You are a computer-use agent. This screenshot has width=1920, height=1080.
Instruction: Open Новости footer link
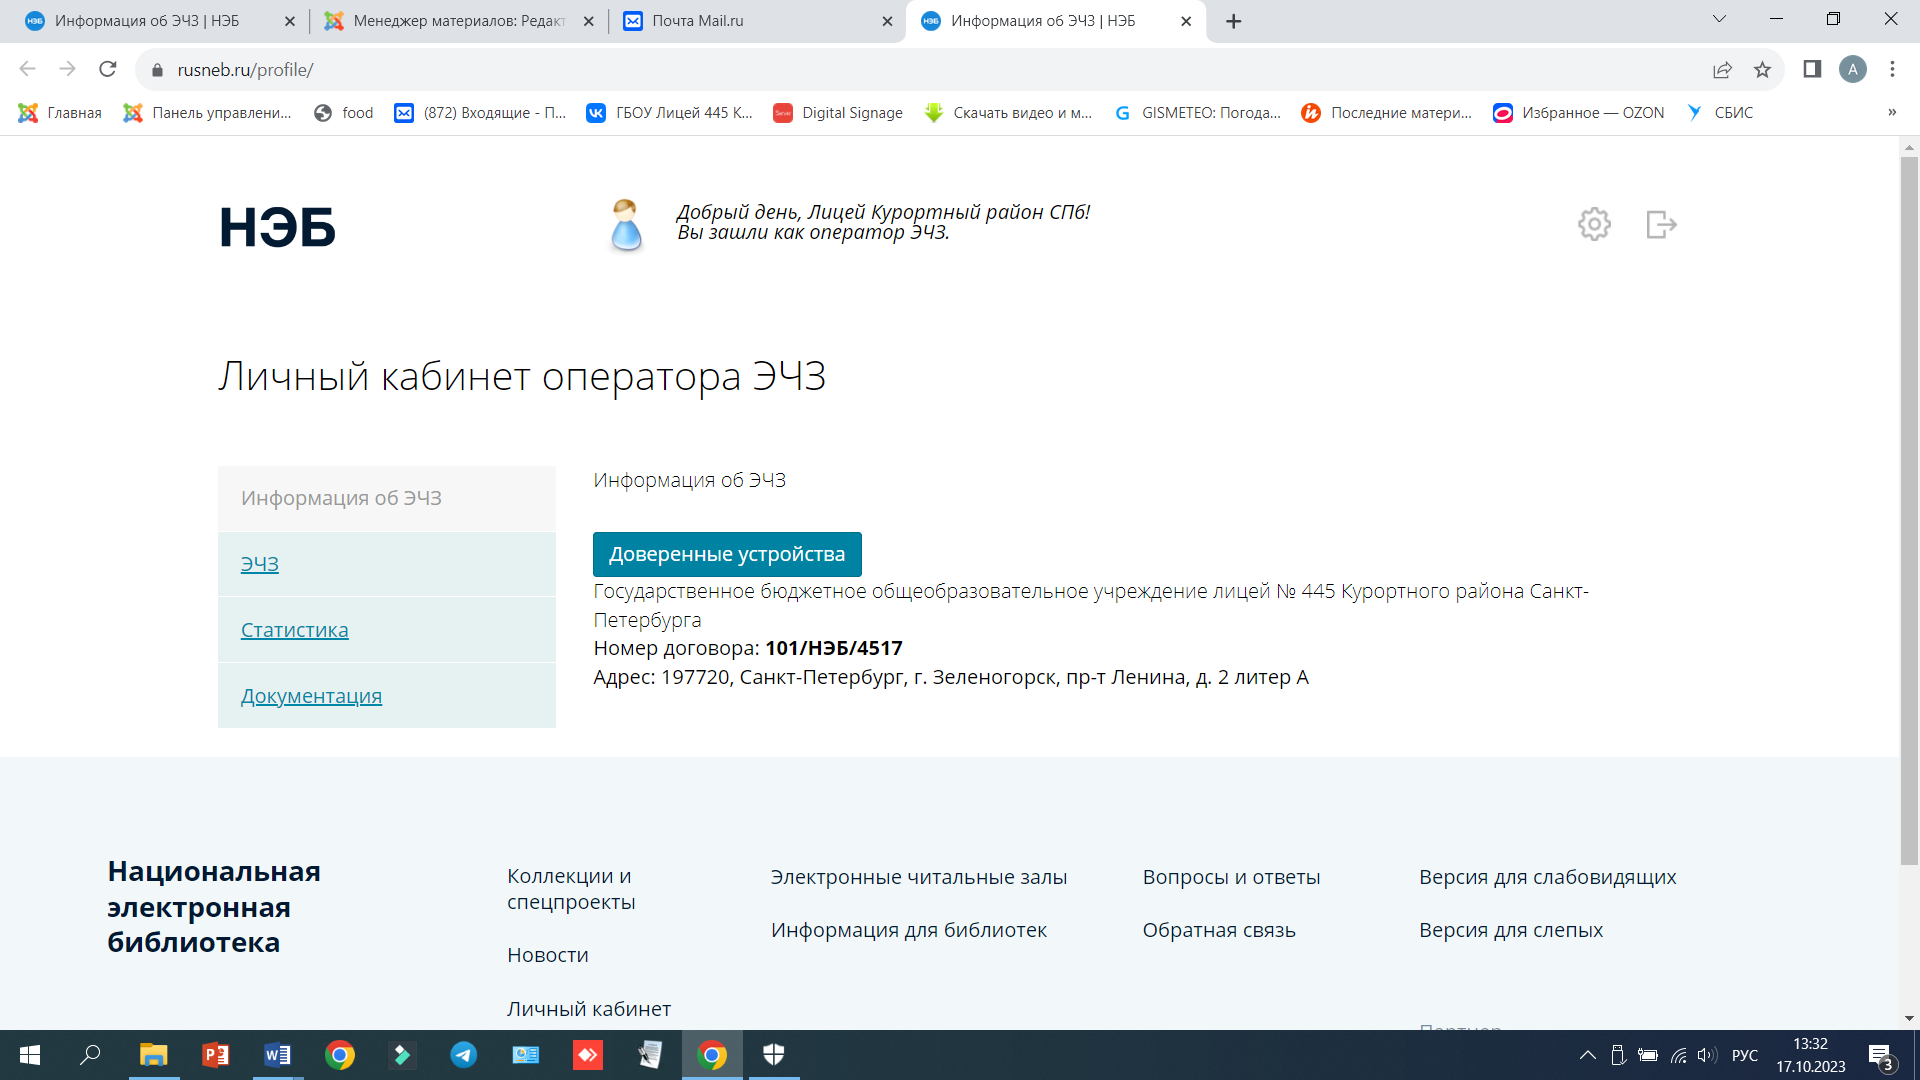548,955
